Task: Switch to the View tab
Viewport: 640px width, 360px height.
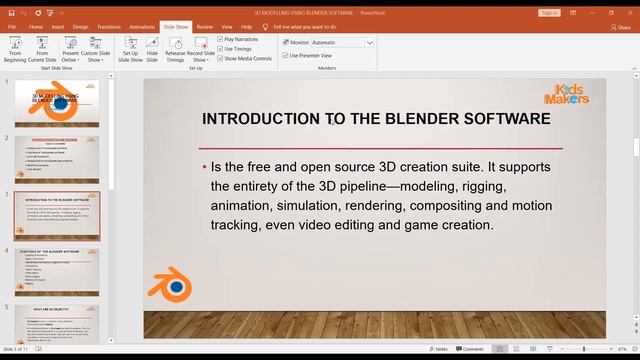Action: (x=227, y=27)
